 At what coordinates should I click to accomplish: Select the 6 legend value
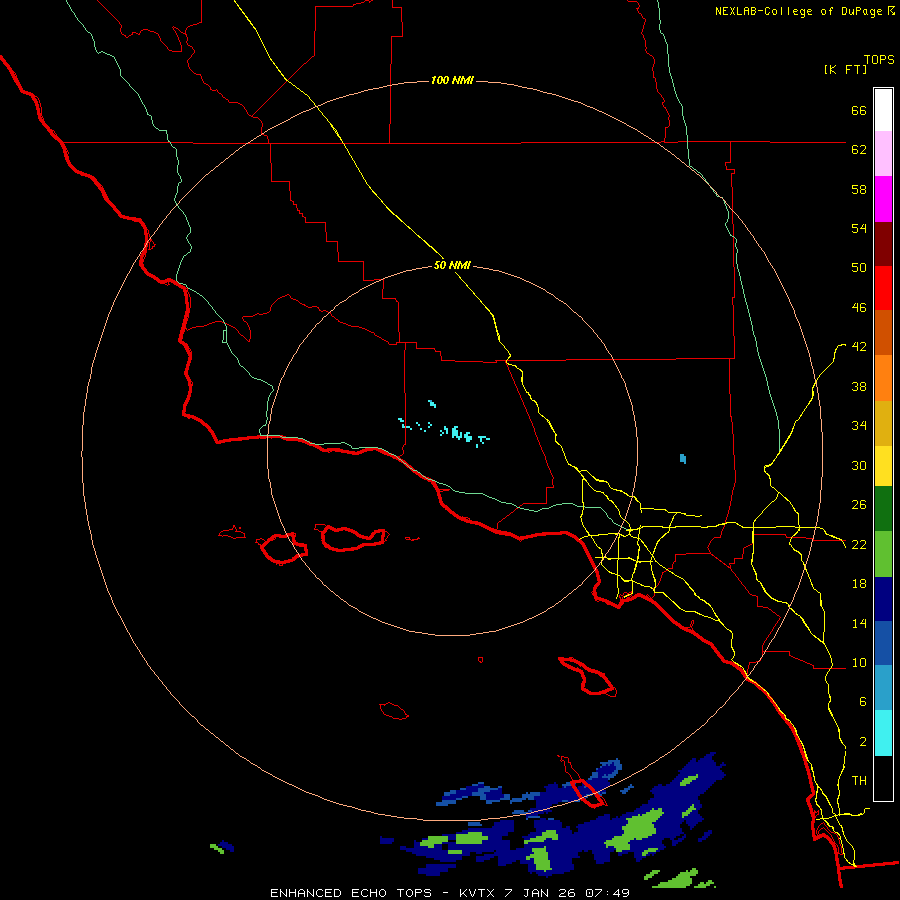tap(862, 701)
